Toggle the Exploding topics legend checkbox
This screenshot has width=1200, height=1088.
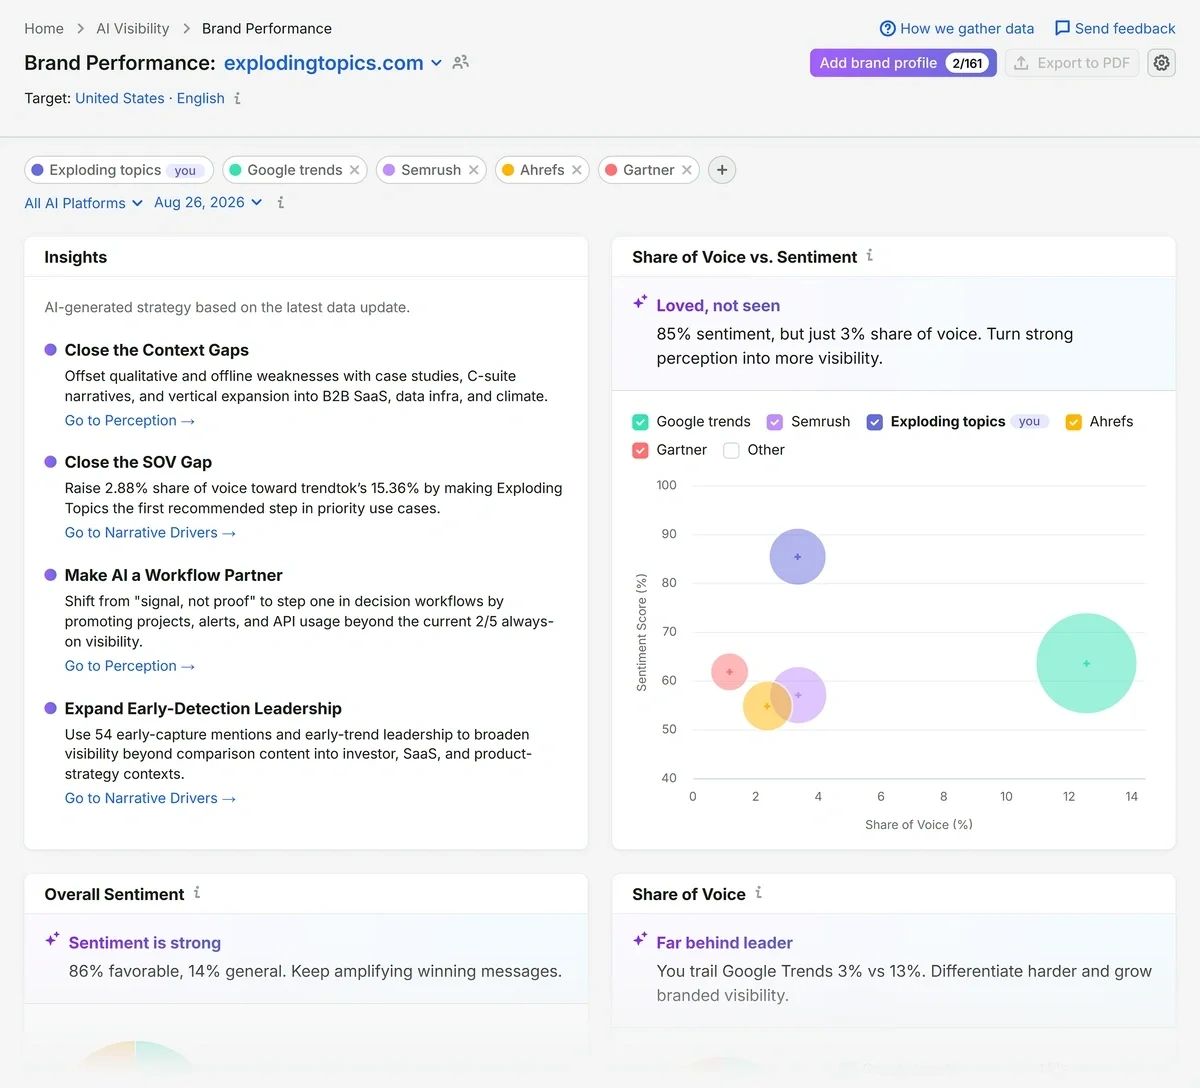tap(875, 422)
